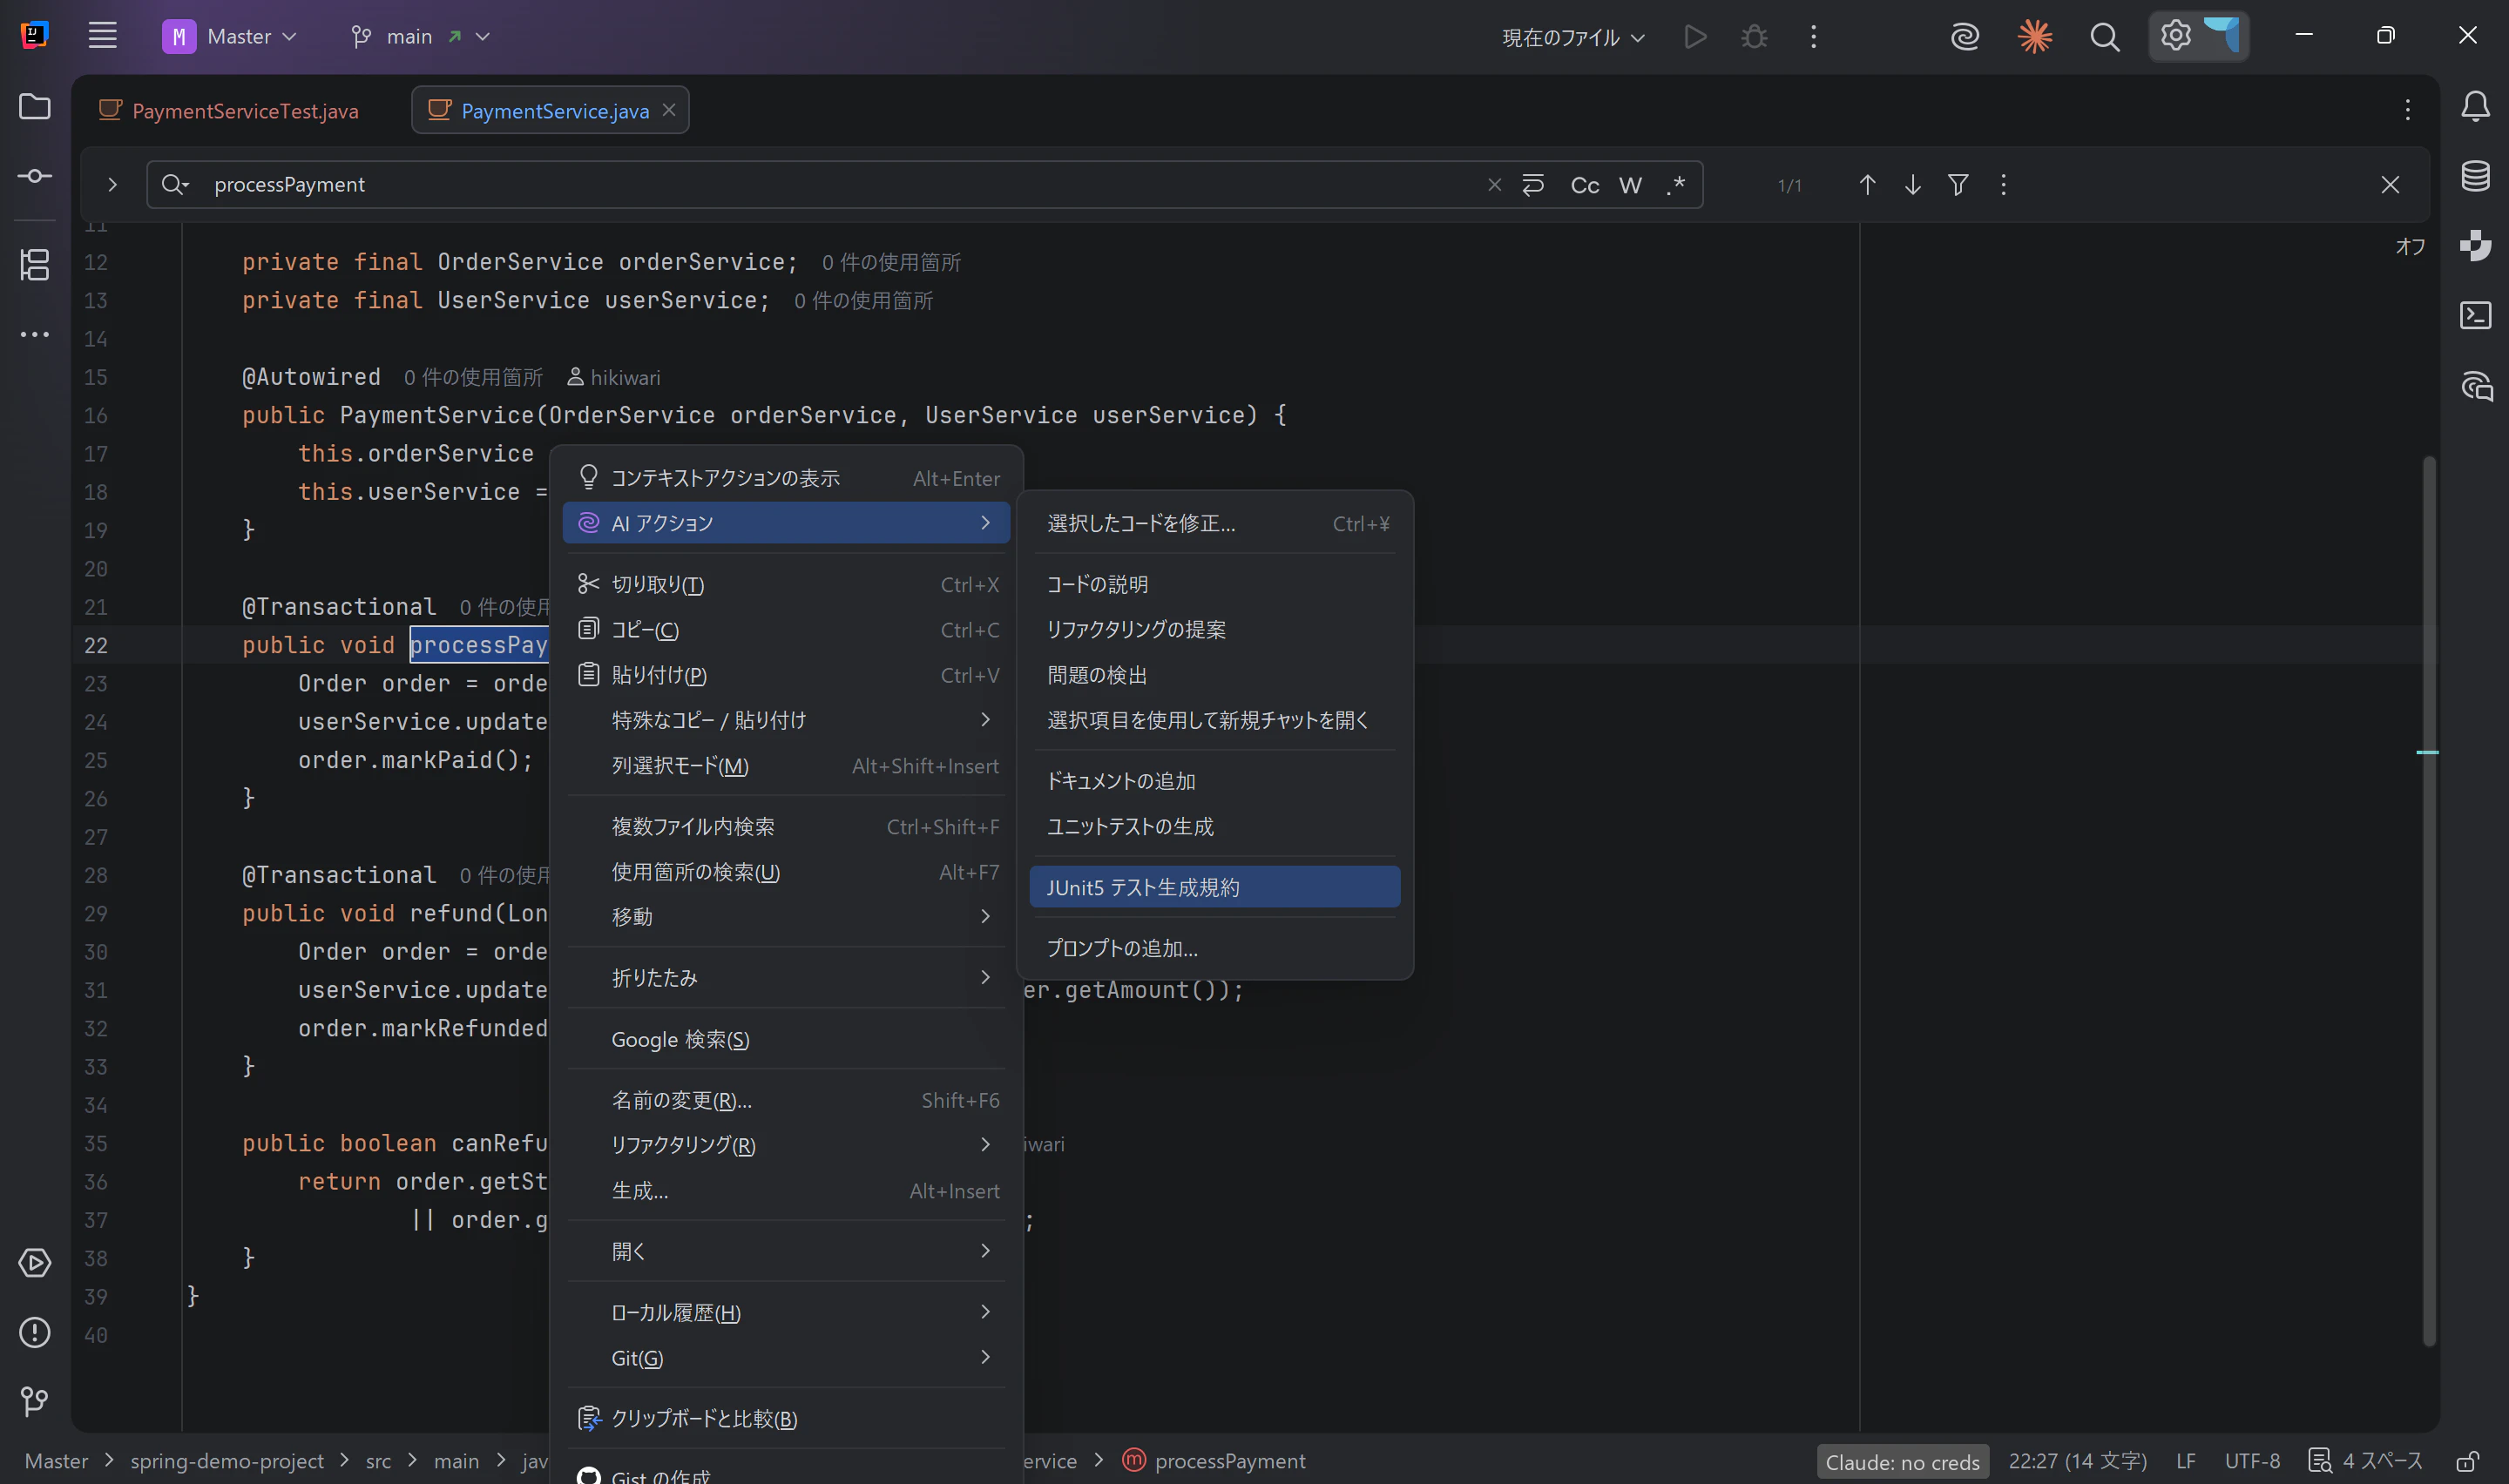Go to previous search occurrence
2509x1484 pixels.
(1866, 185)
